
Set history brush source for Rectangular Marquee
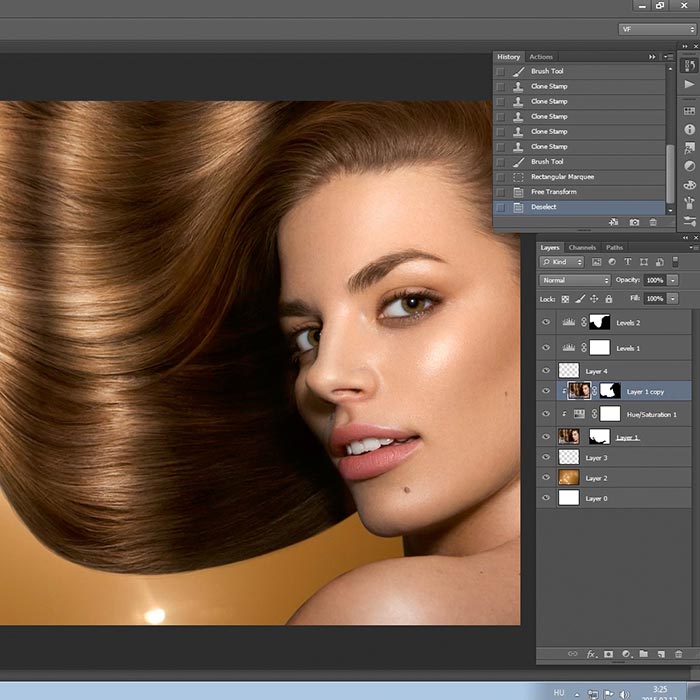click(x=500, y=177)
